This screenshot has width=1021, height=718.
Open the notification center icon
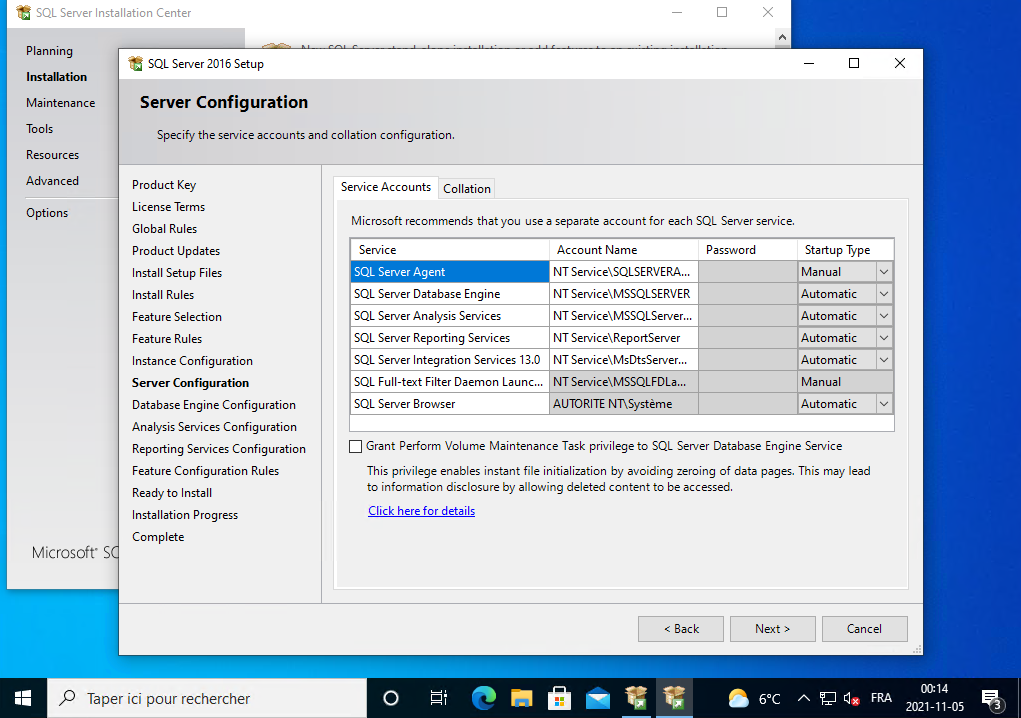pos(991,698)
